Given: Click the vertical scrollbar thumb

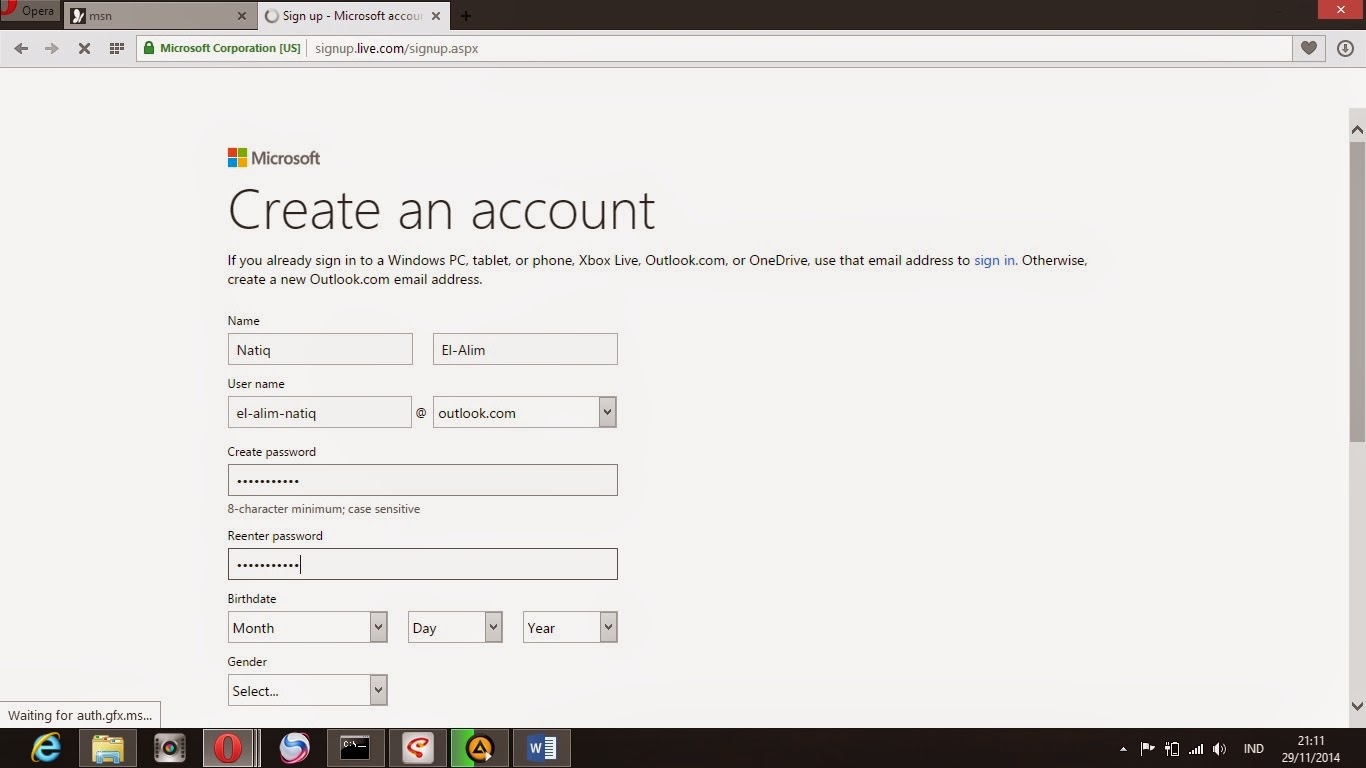Looking at the screenshot, I should 1357,291.
